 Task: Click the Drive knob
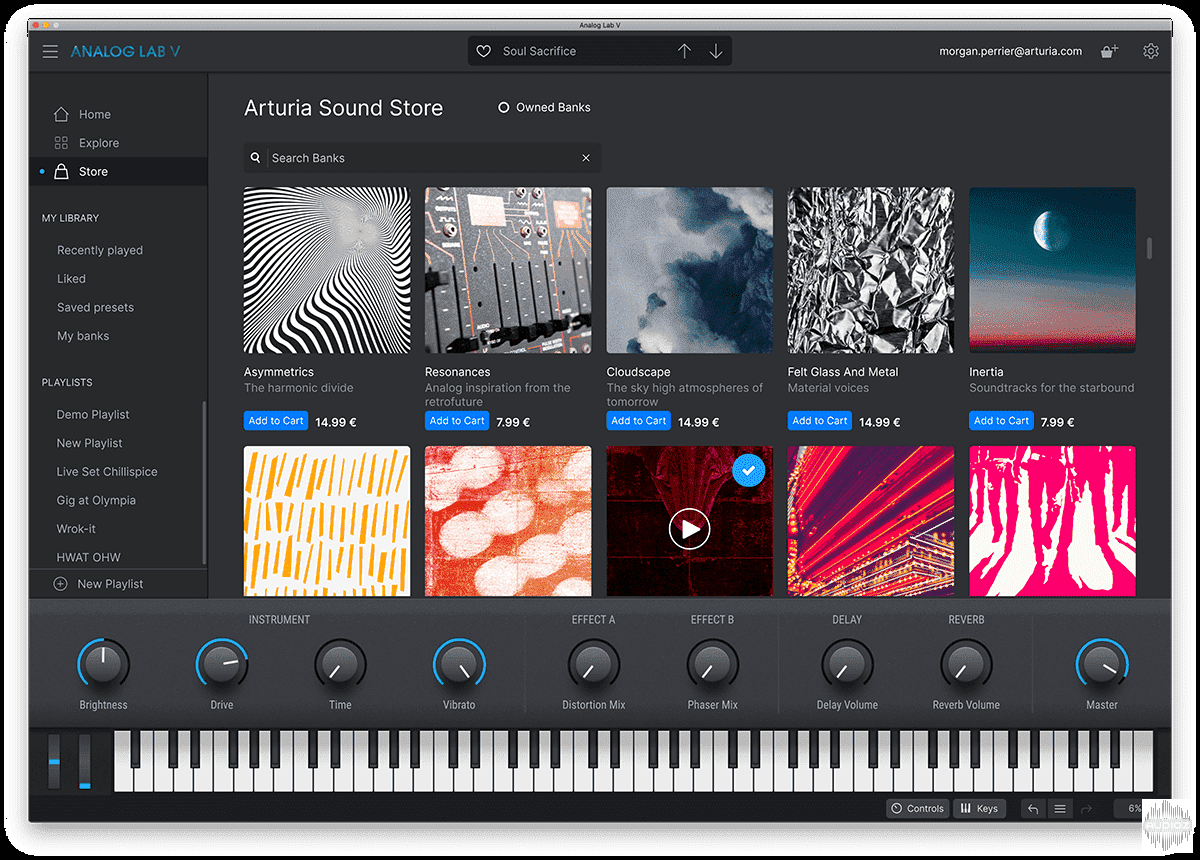222,664
